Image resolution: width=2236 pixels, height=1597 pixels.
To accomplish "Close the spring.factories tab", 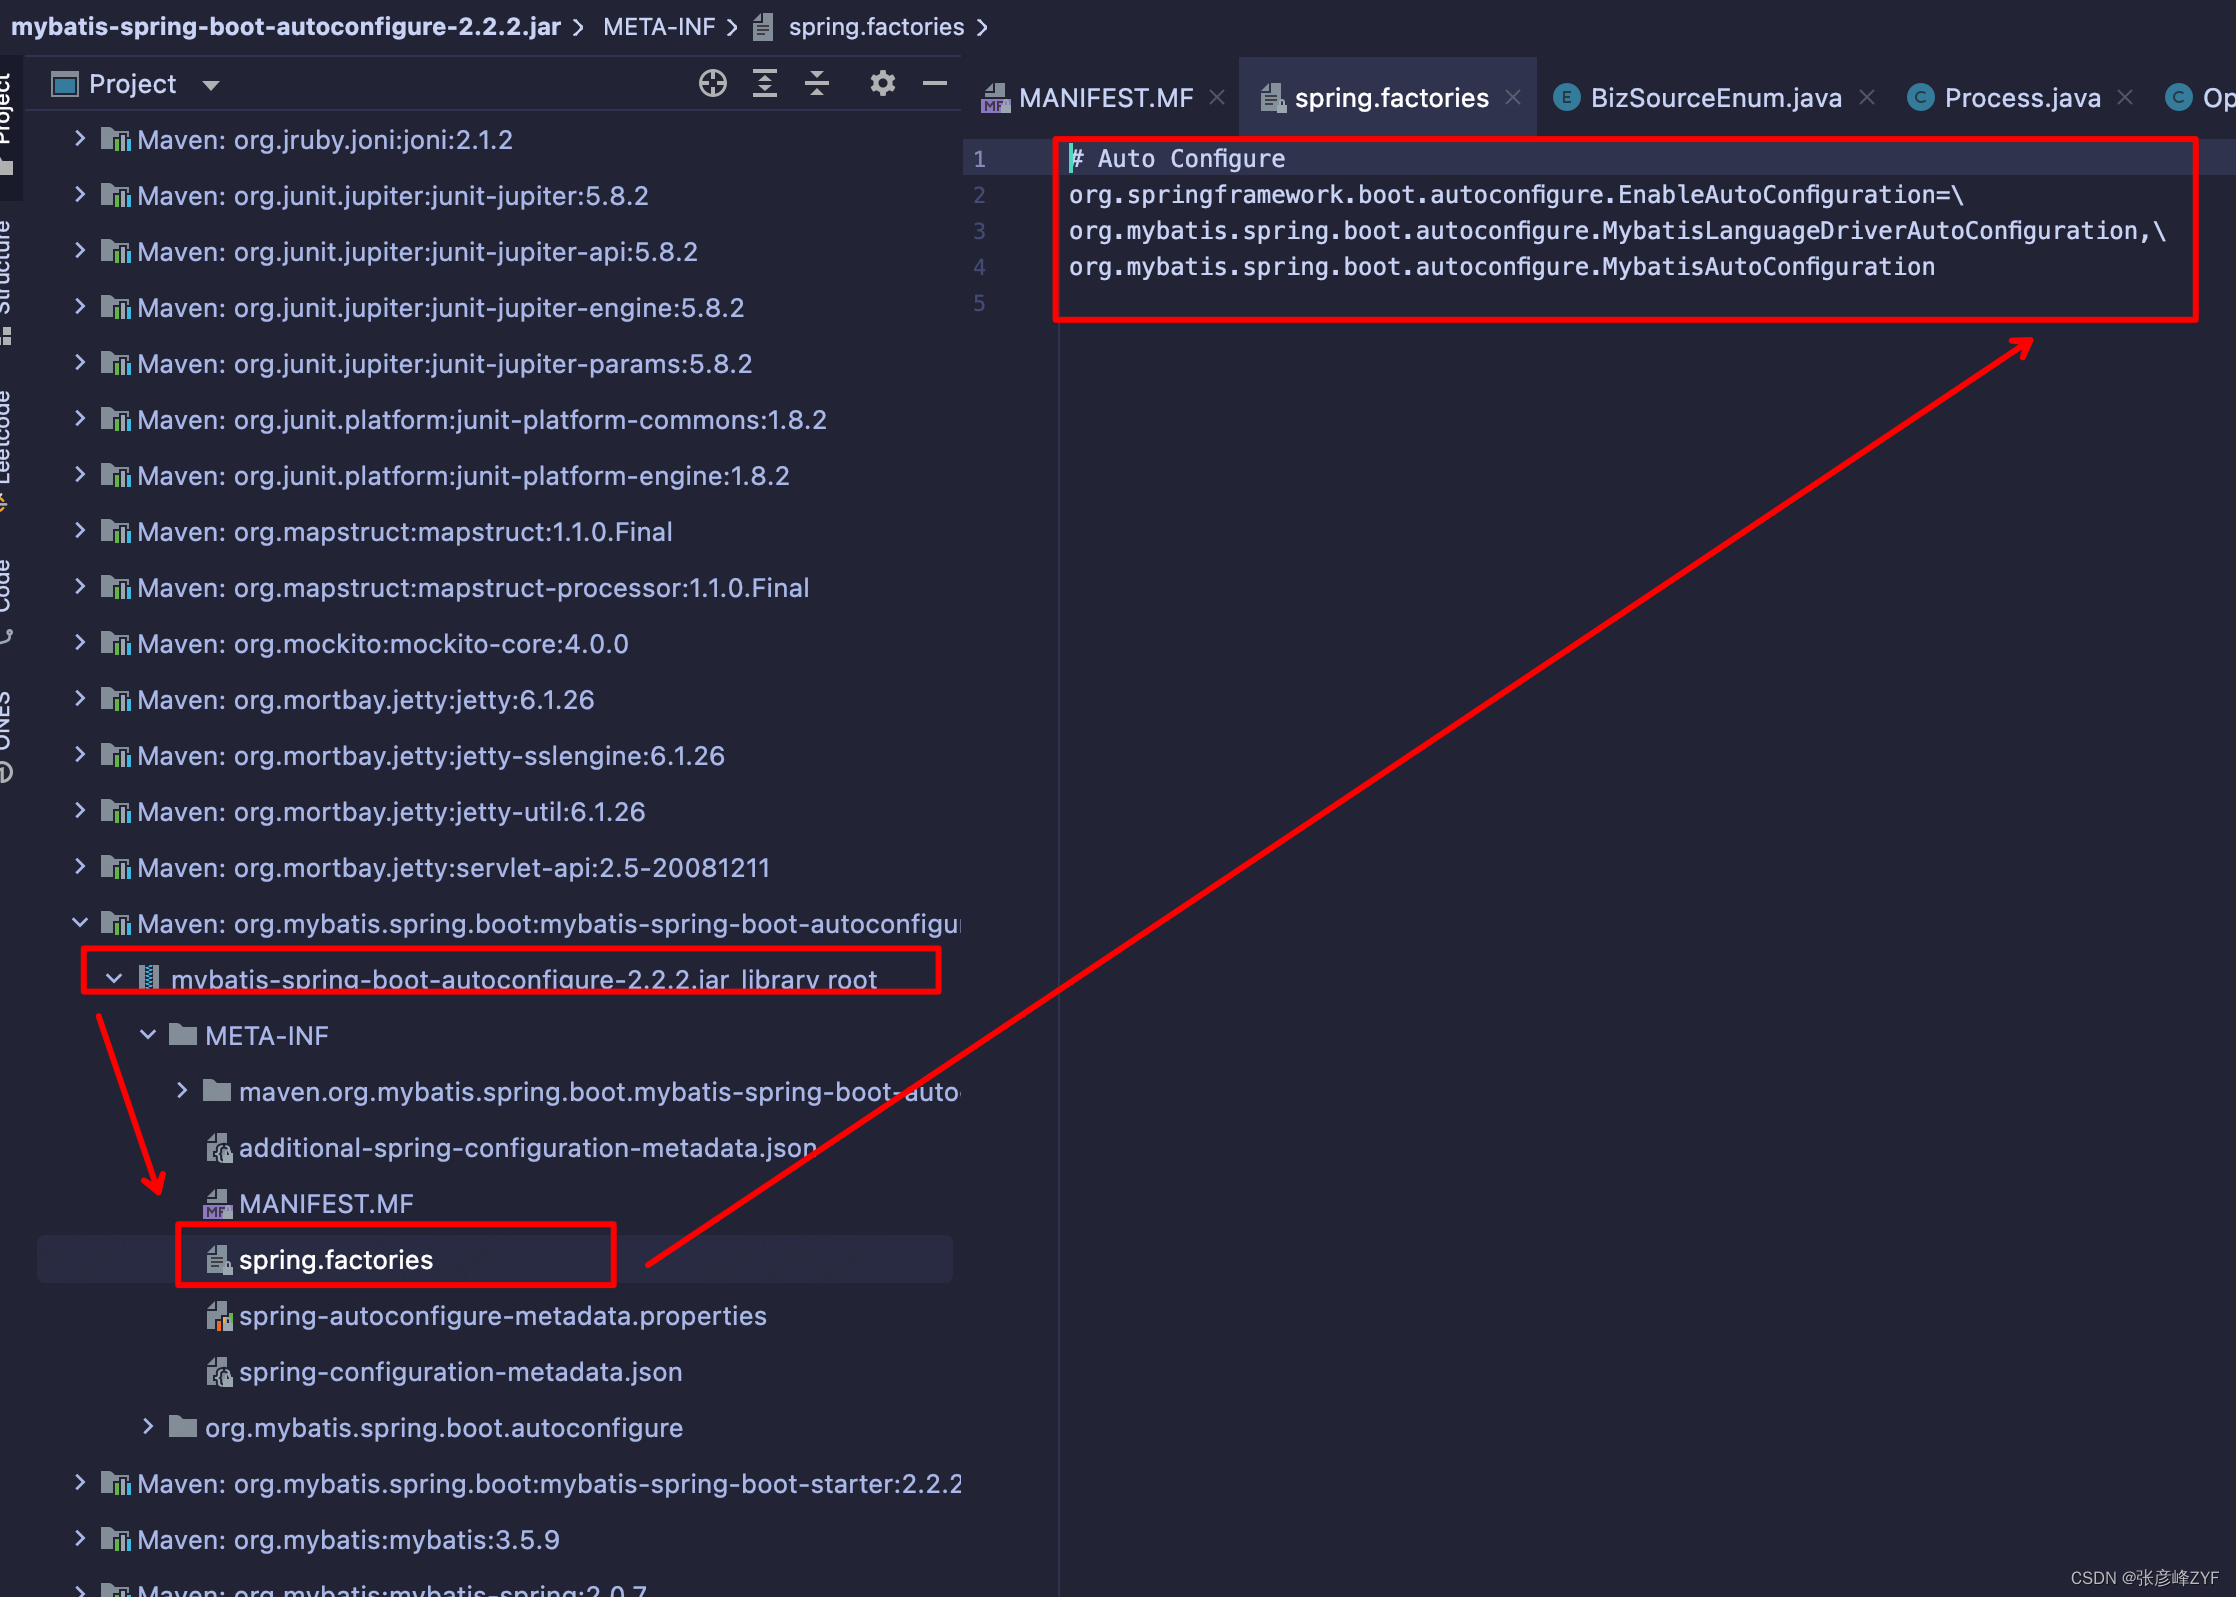I will 1513,97.
